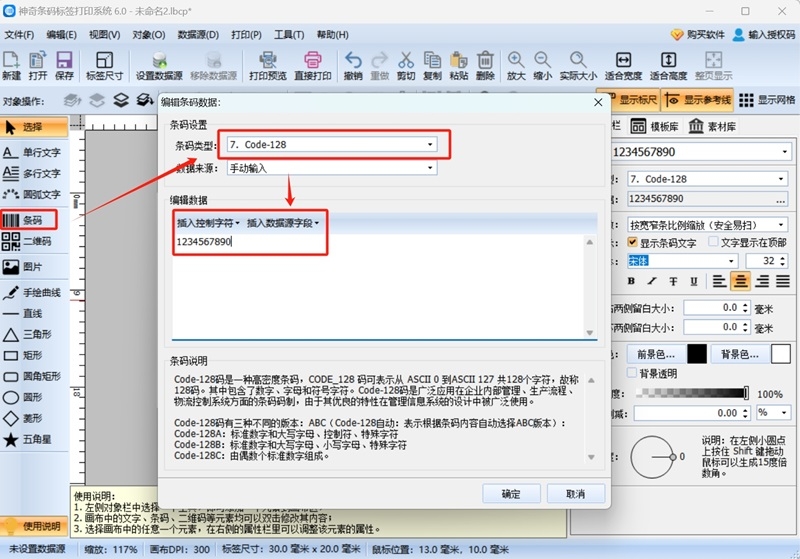Select the 条码 barcode tool
The height and width of the screenshot is (559, 800).
(29, 220)
